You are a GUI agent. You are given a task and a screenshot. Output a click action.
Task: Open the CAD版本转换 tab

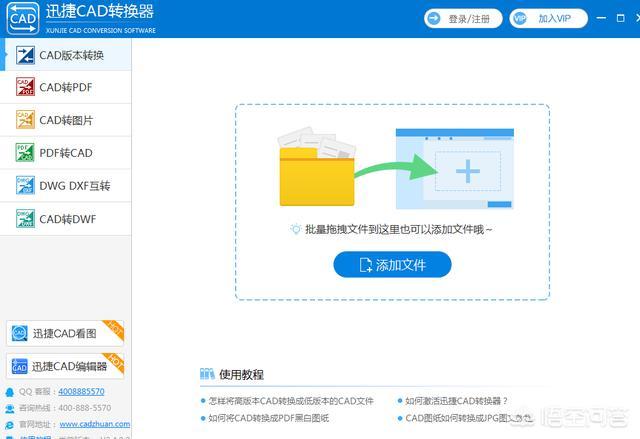tap(66, 55)
